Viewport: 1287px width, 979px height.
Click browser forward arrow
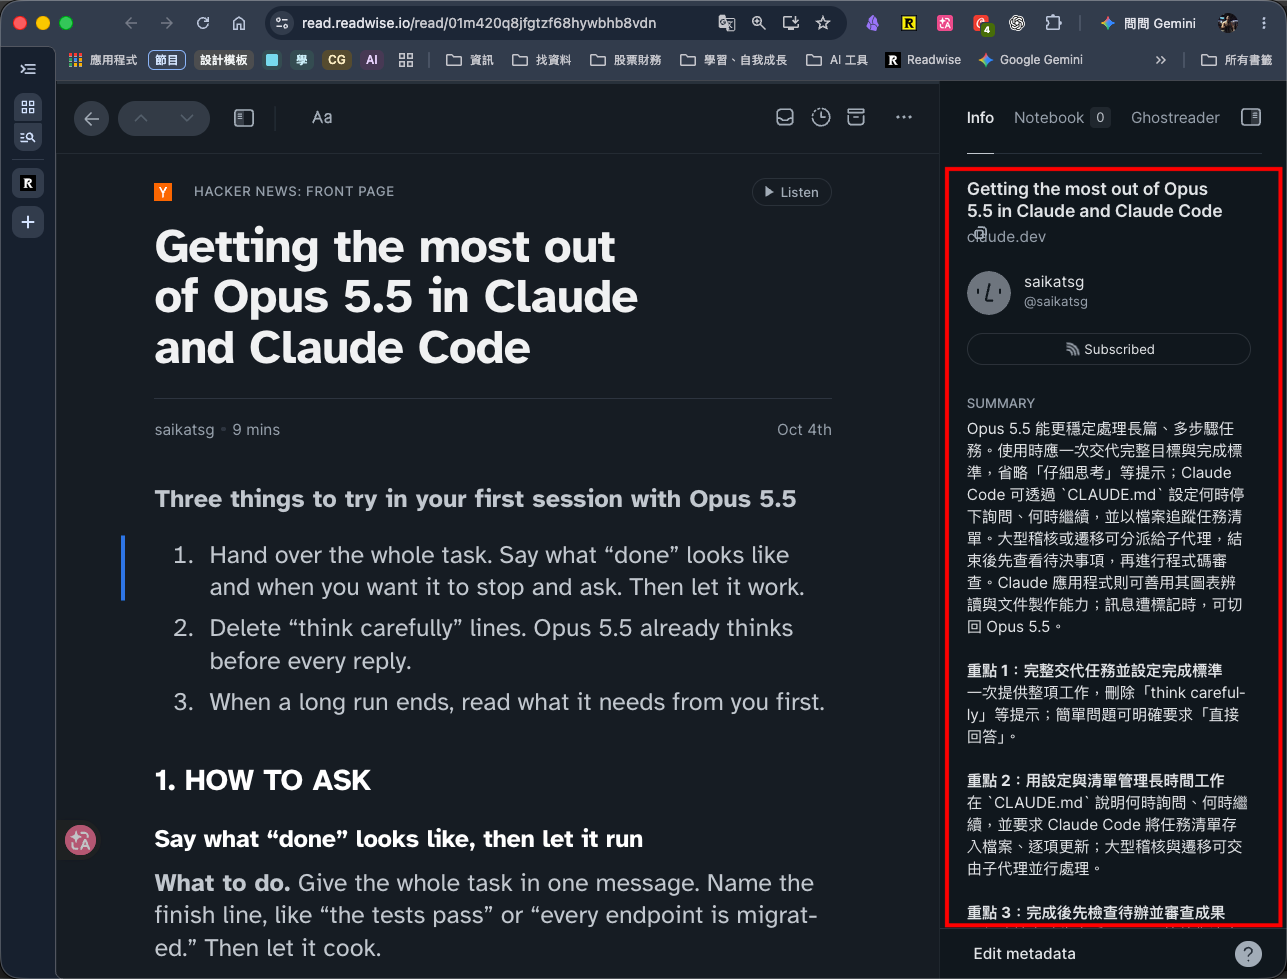167,23
